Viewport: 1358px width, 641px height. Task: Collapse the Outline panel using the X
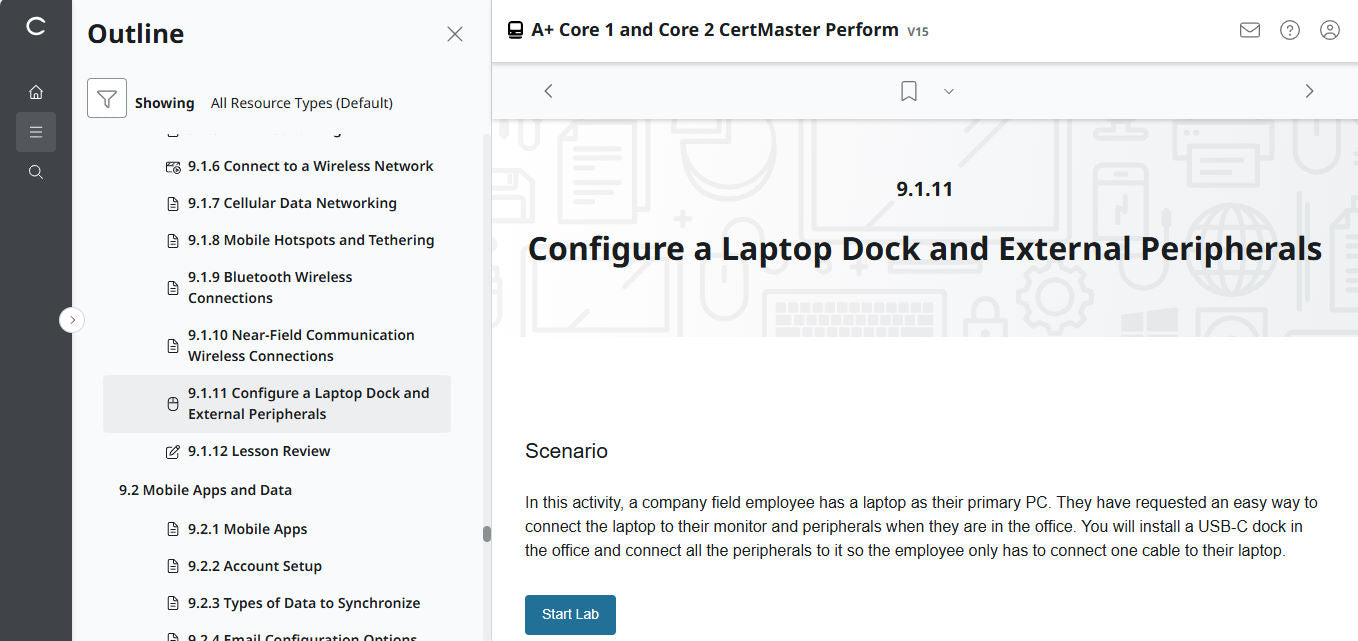(x=455, y=33)
